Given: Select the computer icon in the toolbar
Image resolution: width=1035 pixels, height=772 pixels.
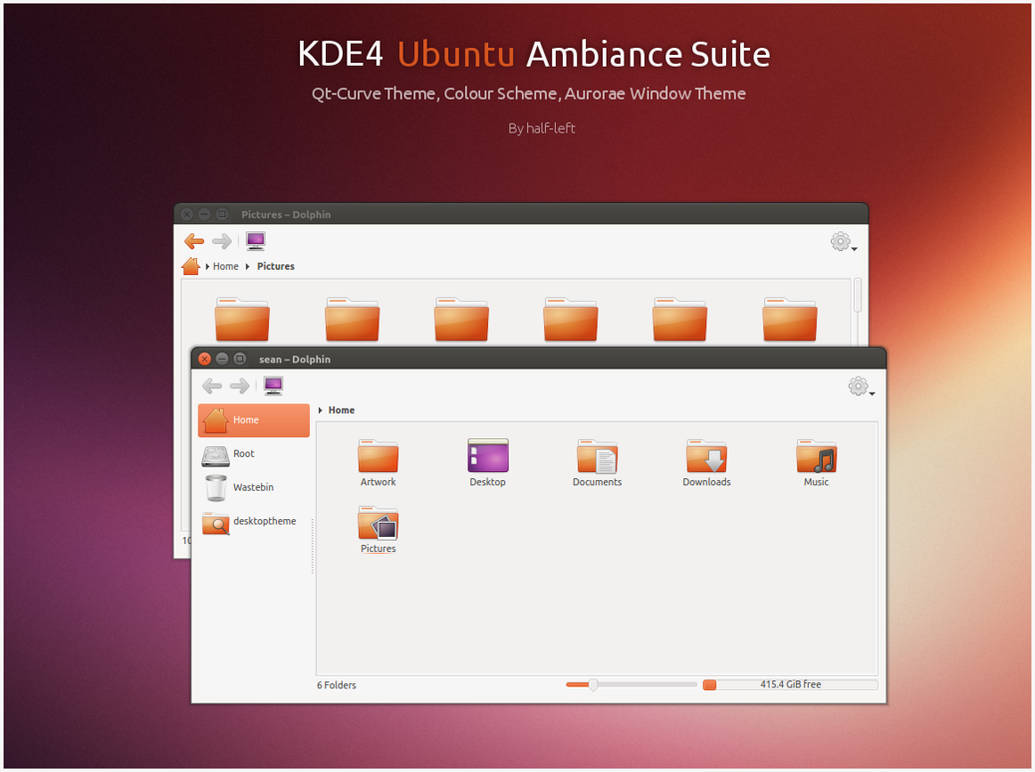Looking at the screenshot, I should 273,384.
